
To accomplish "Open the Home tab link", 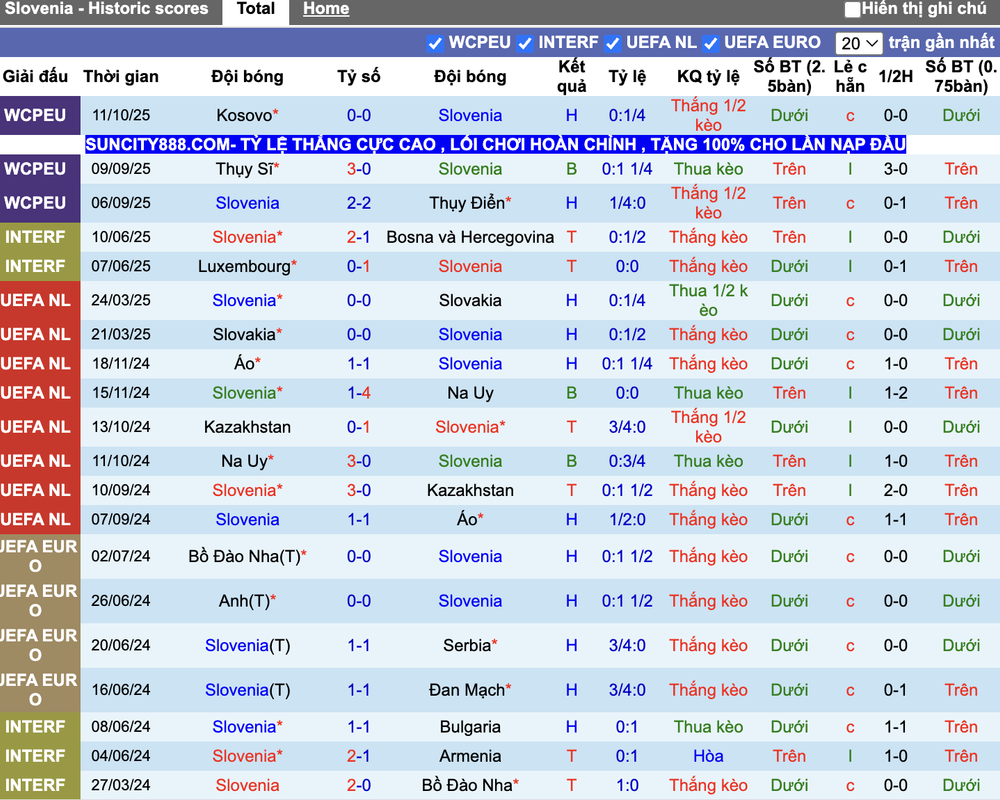I will pyautogui.click(x=326, y=9).
